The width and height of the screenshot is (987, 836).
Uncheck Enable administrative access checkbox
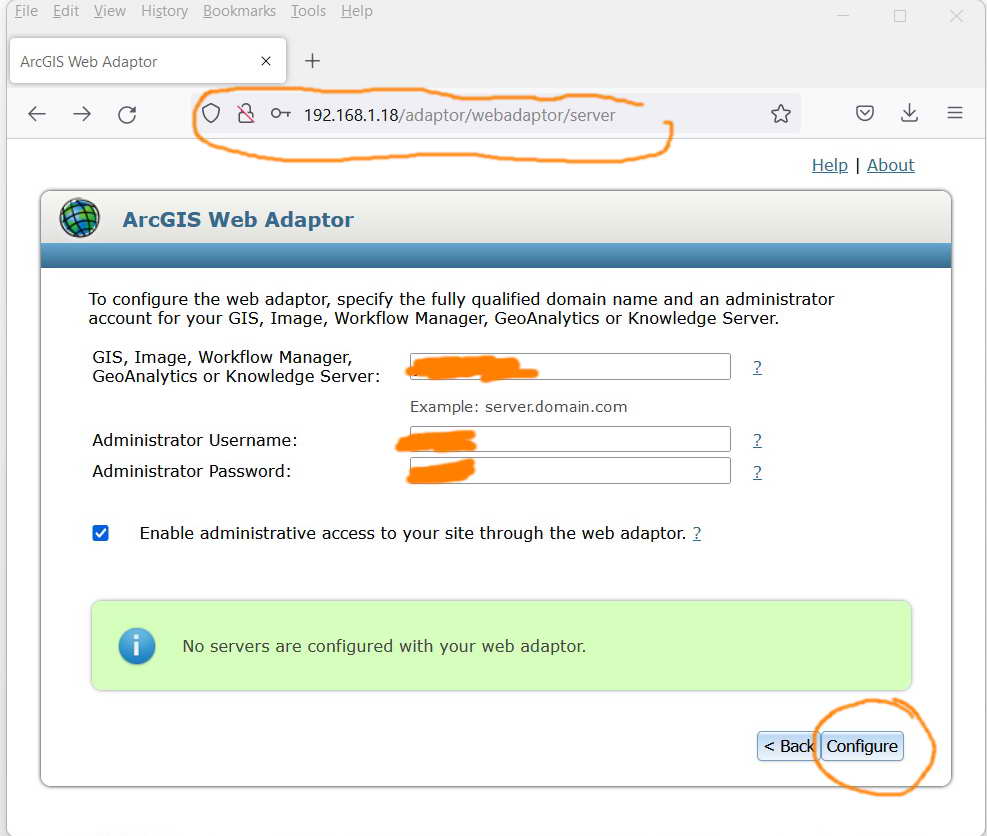[x=101, y=533]
